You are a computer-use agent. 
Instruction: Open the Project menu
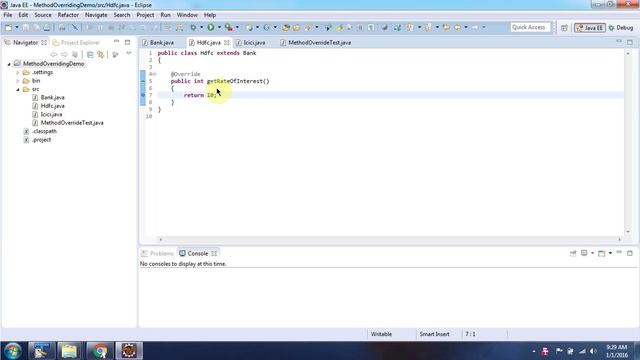point(145,15)
